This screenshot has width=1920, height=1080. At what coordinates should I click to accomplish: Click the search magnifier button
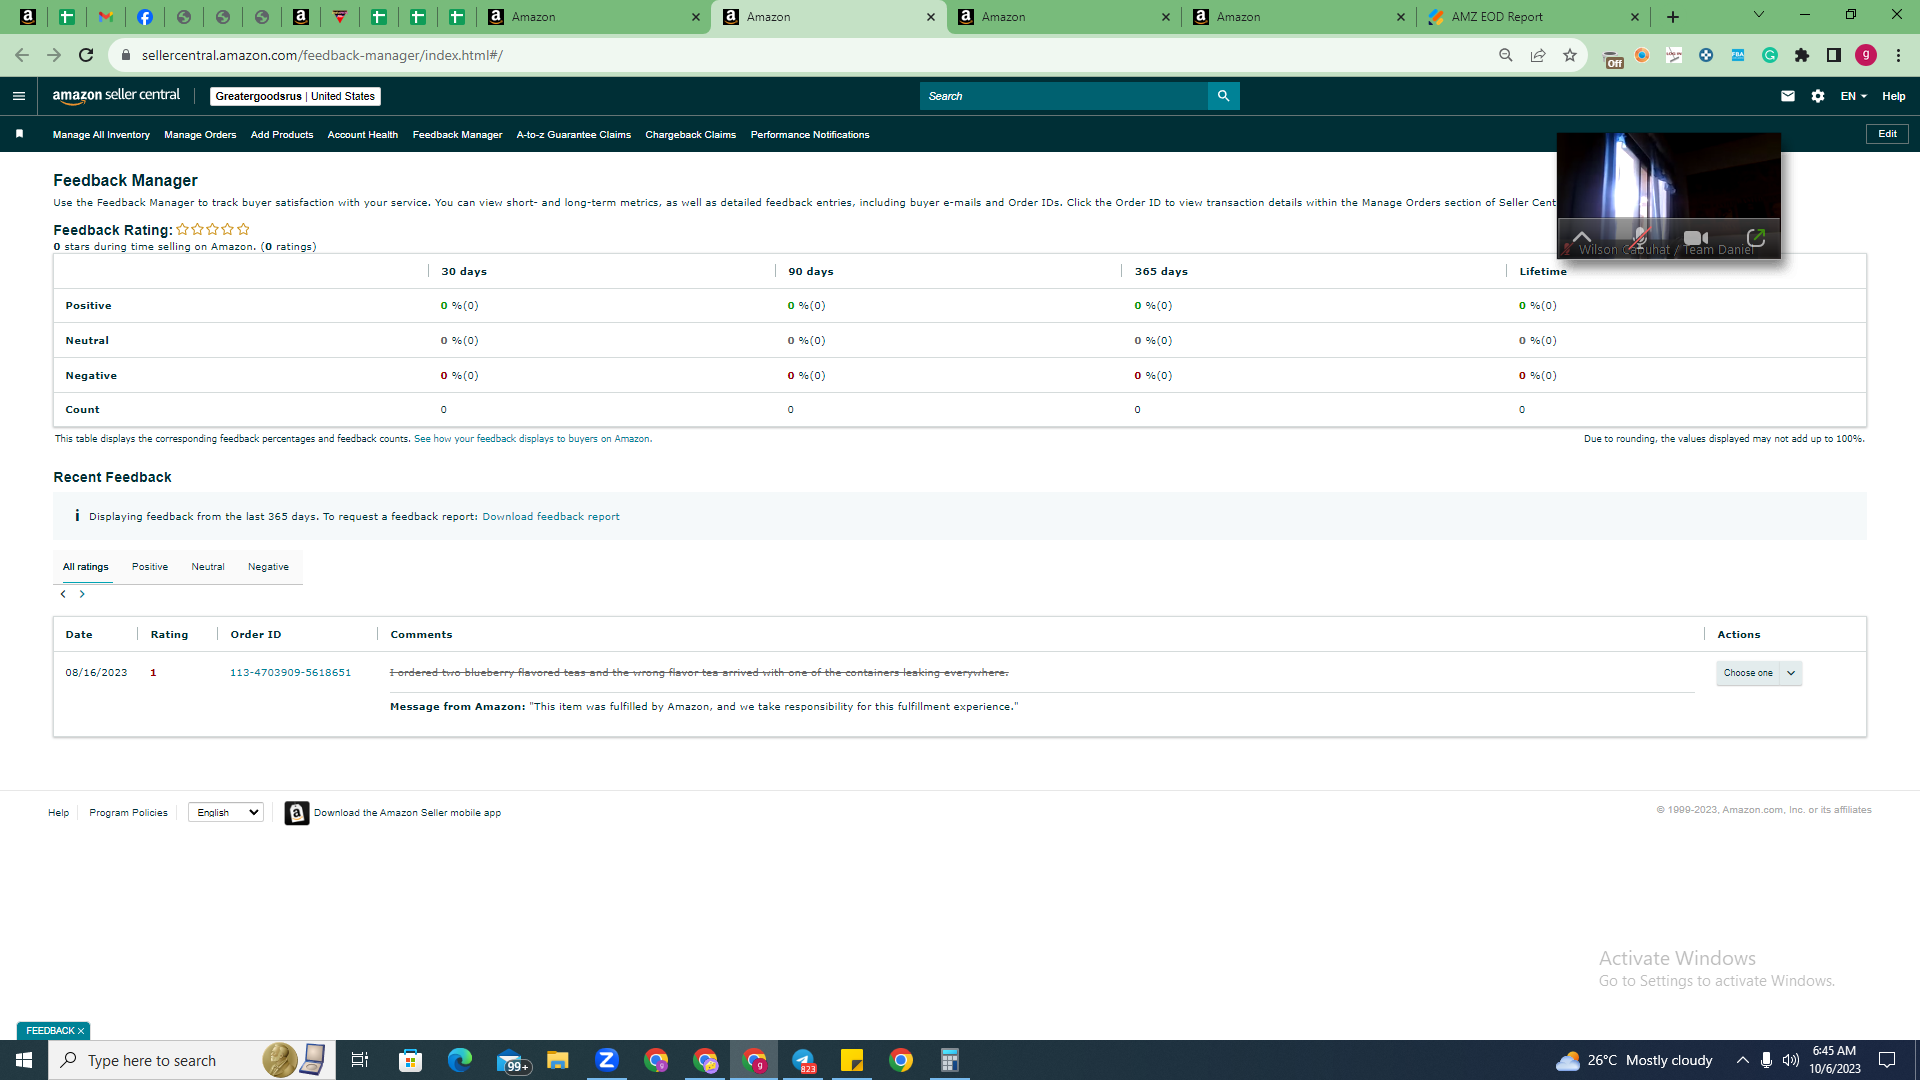point(1223,96)
